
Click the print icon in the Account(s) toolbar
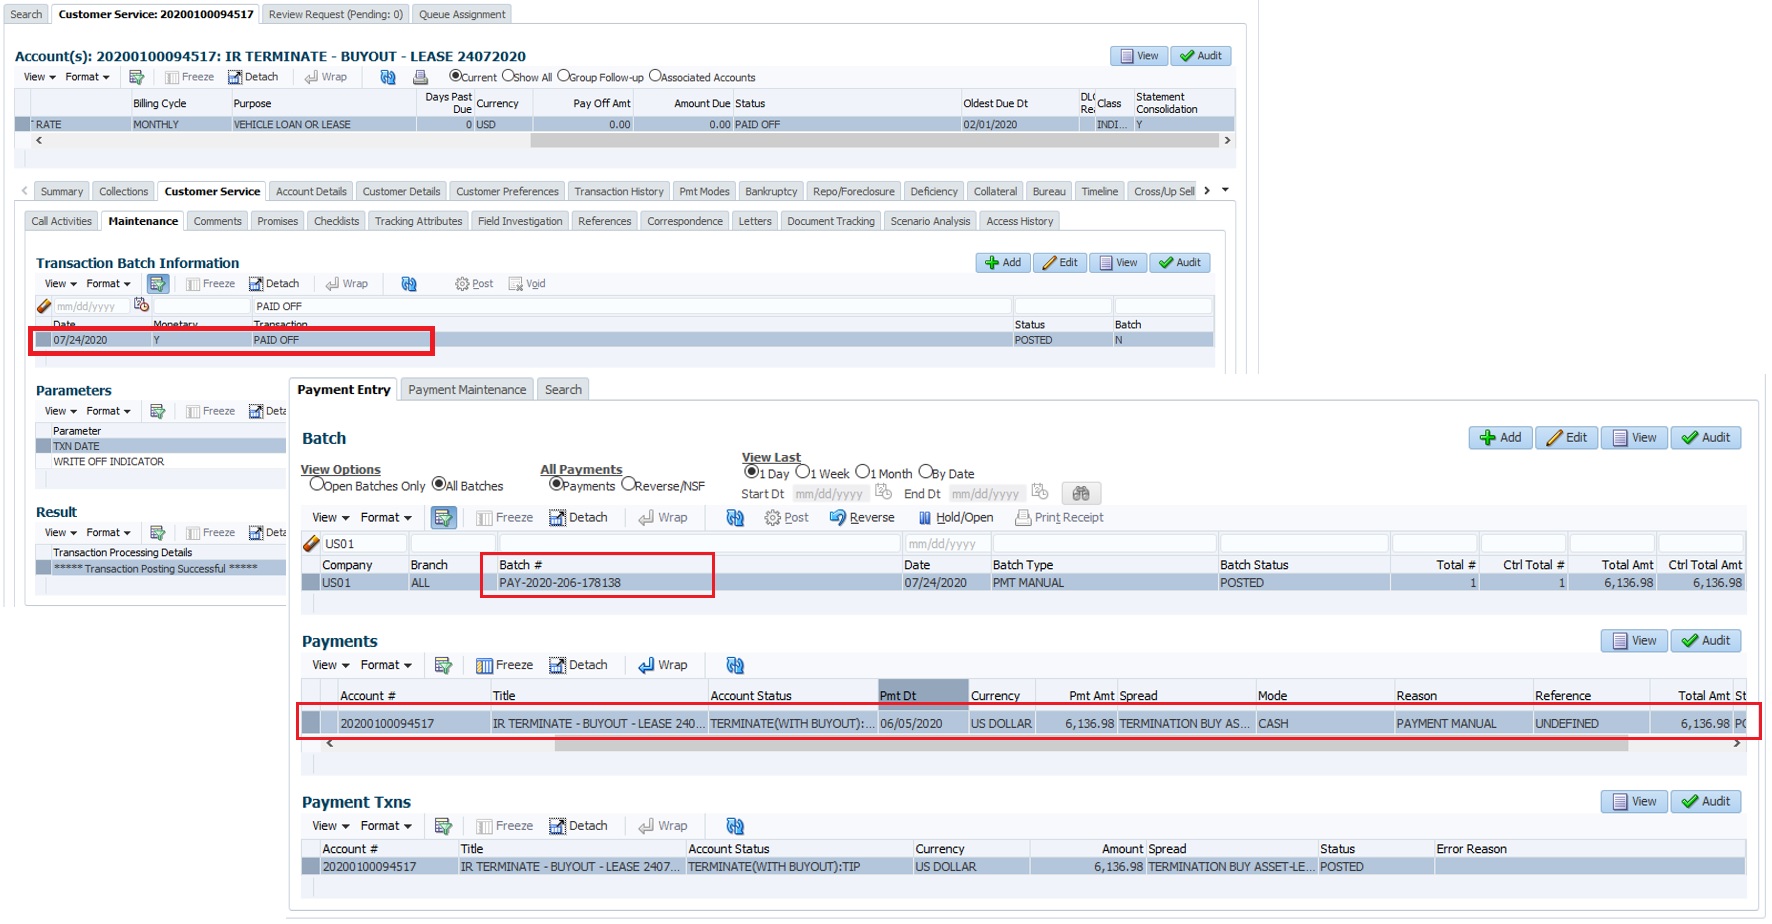(x=421, y=77)
